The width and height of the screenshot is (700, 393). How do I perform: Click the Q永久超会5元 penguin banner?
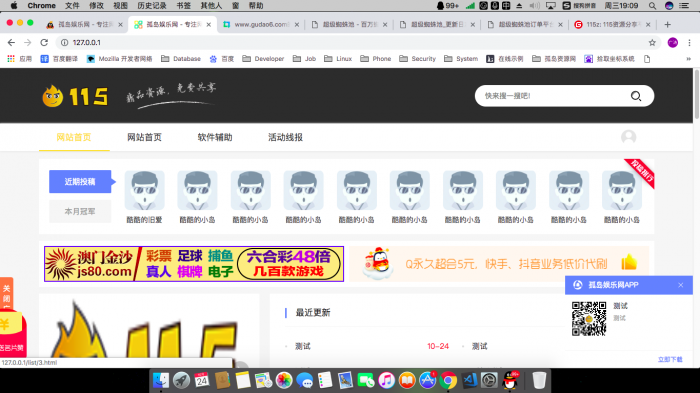click(499, 263)
